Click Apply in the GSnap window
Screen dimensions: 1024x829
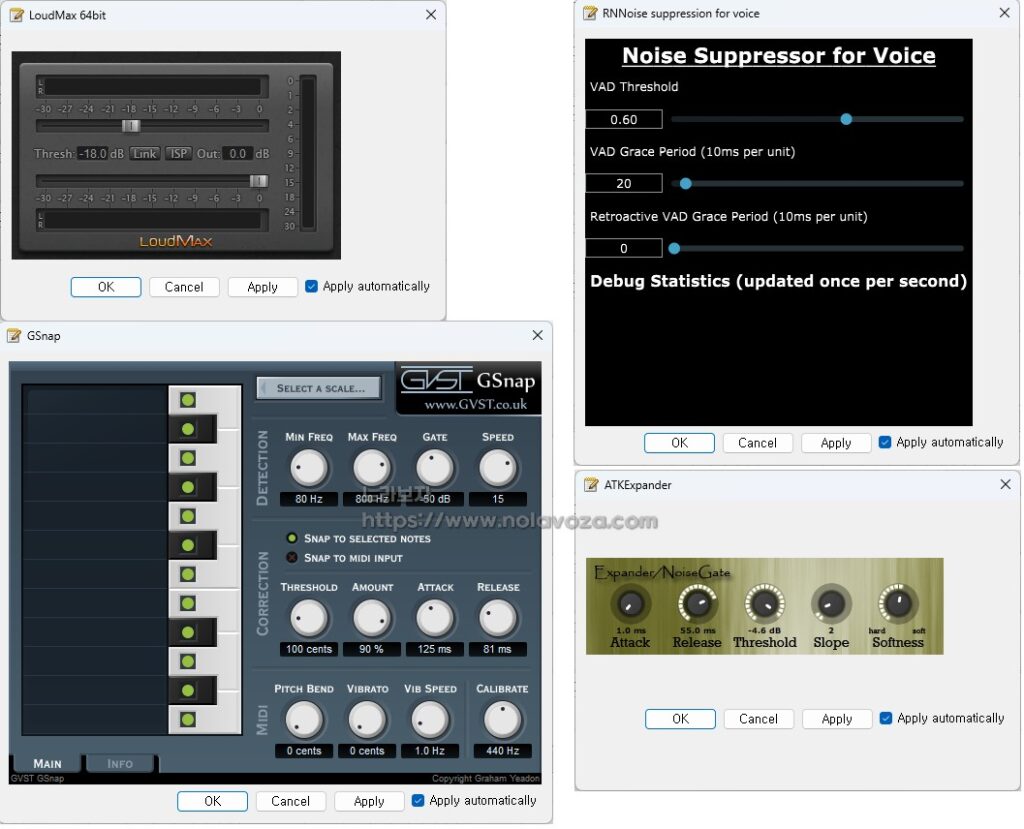click(x=369, y=802)
